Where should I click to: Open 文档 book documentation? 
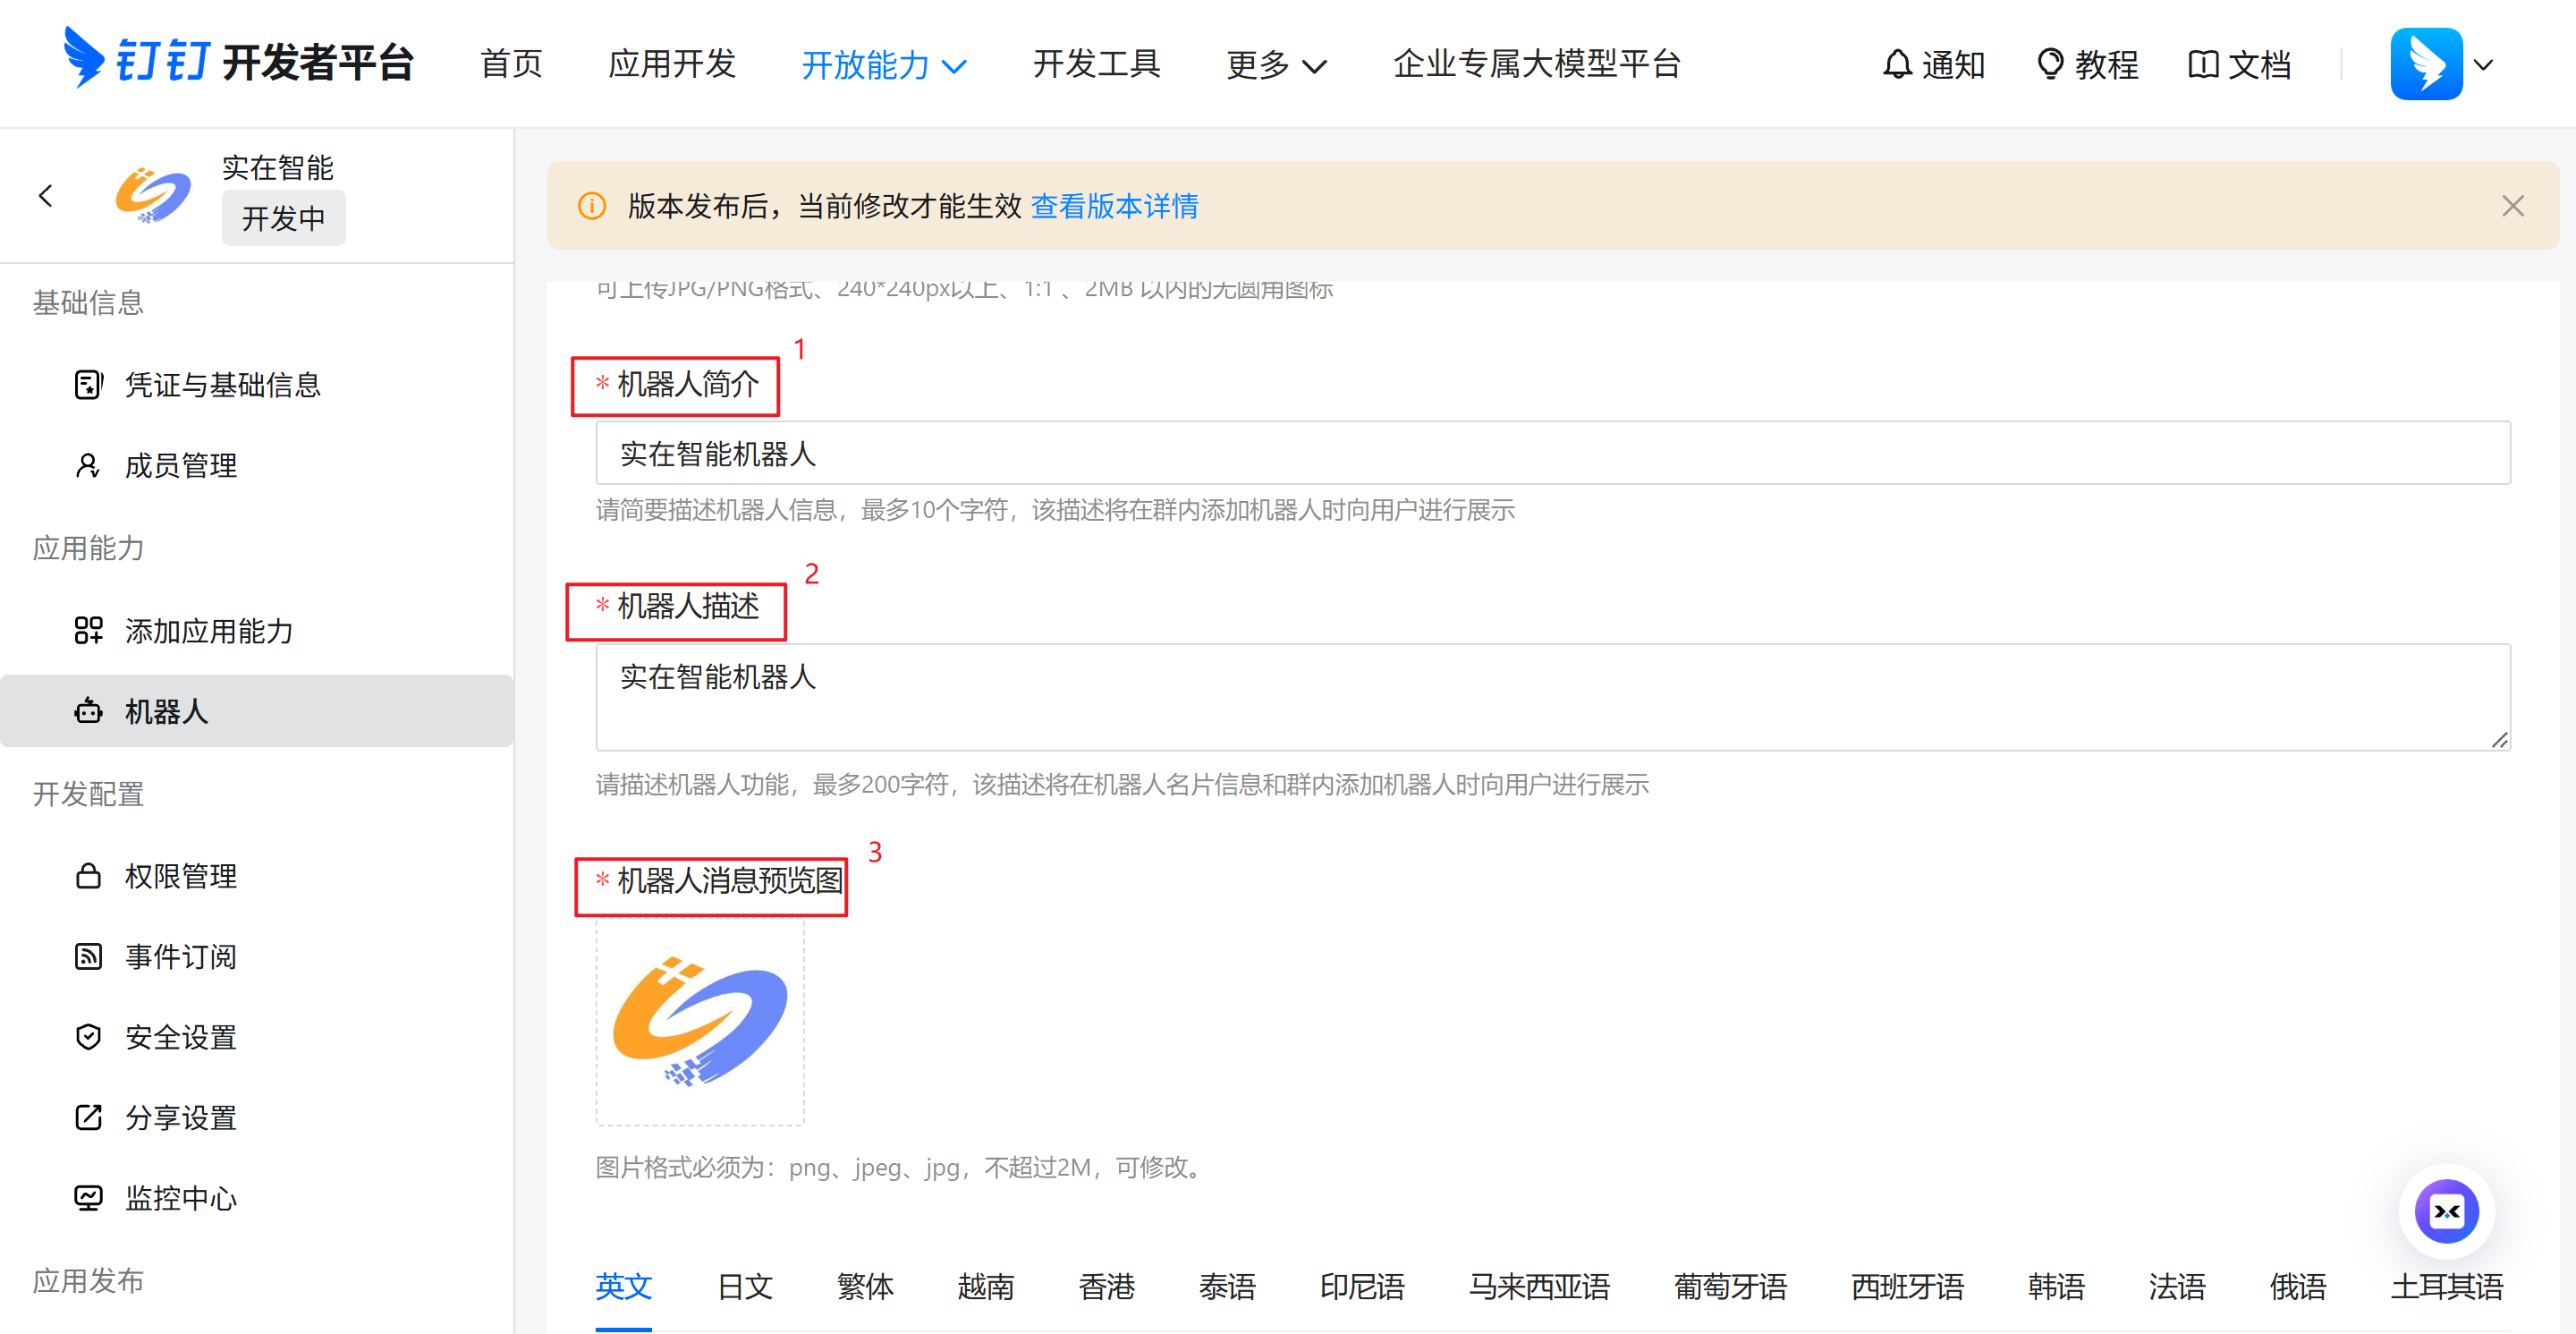[2238, 65]
